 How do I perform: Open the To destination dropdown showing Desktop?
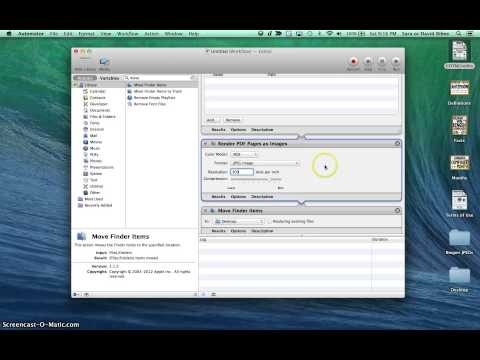coord(238,221)
